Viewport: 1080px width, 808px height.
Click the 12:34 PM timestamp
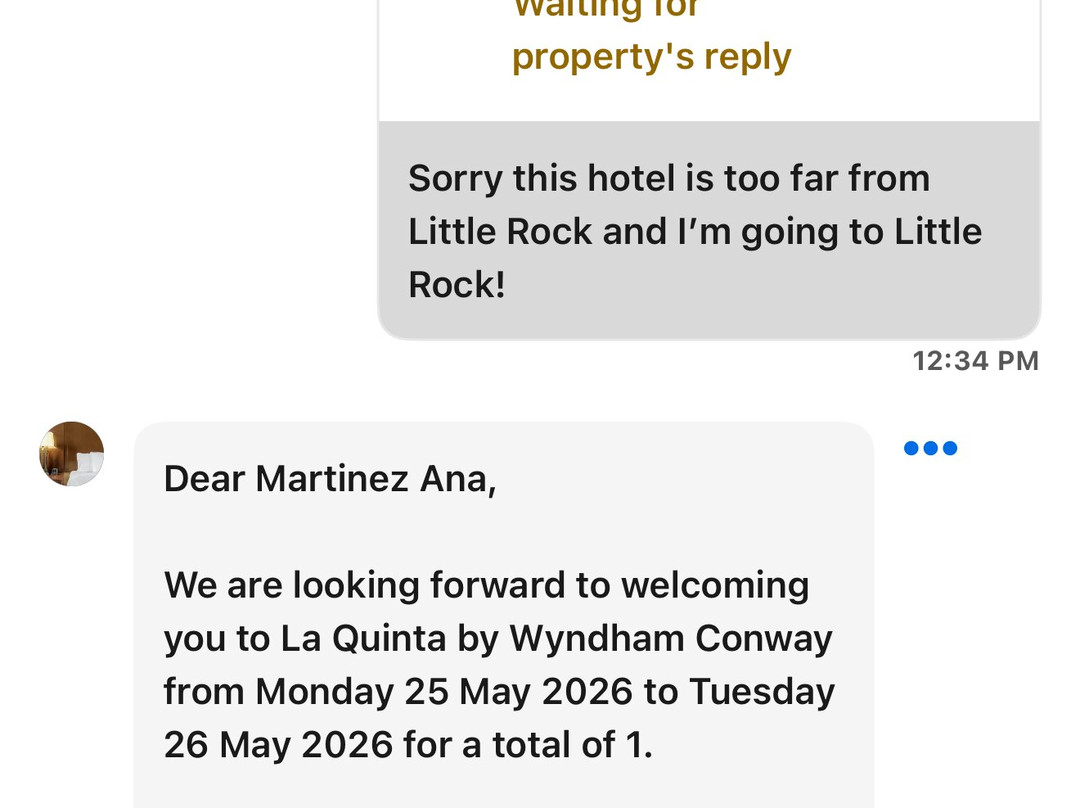(x=975, y=361)
